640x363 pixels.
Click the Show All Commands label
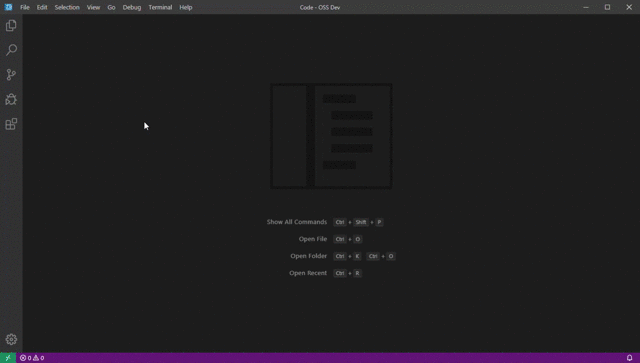[x=297, y=222]
